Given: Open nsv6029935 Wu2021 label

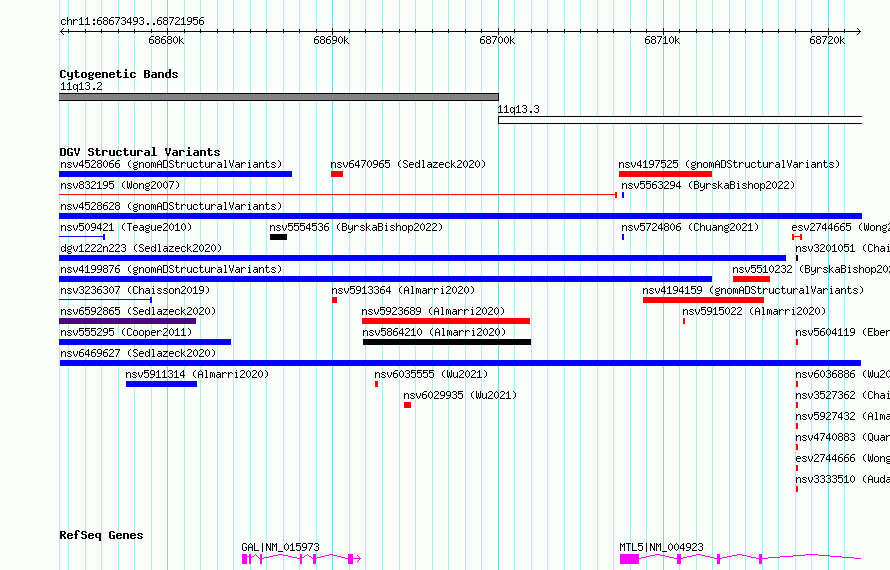Looking at the screenshot, I should [460, 396].
